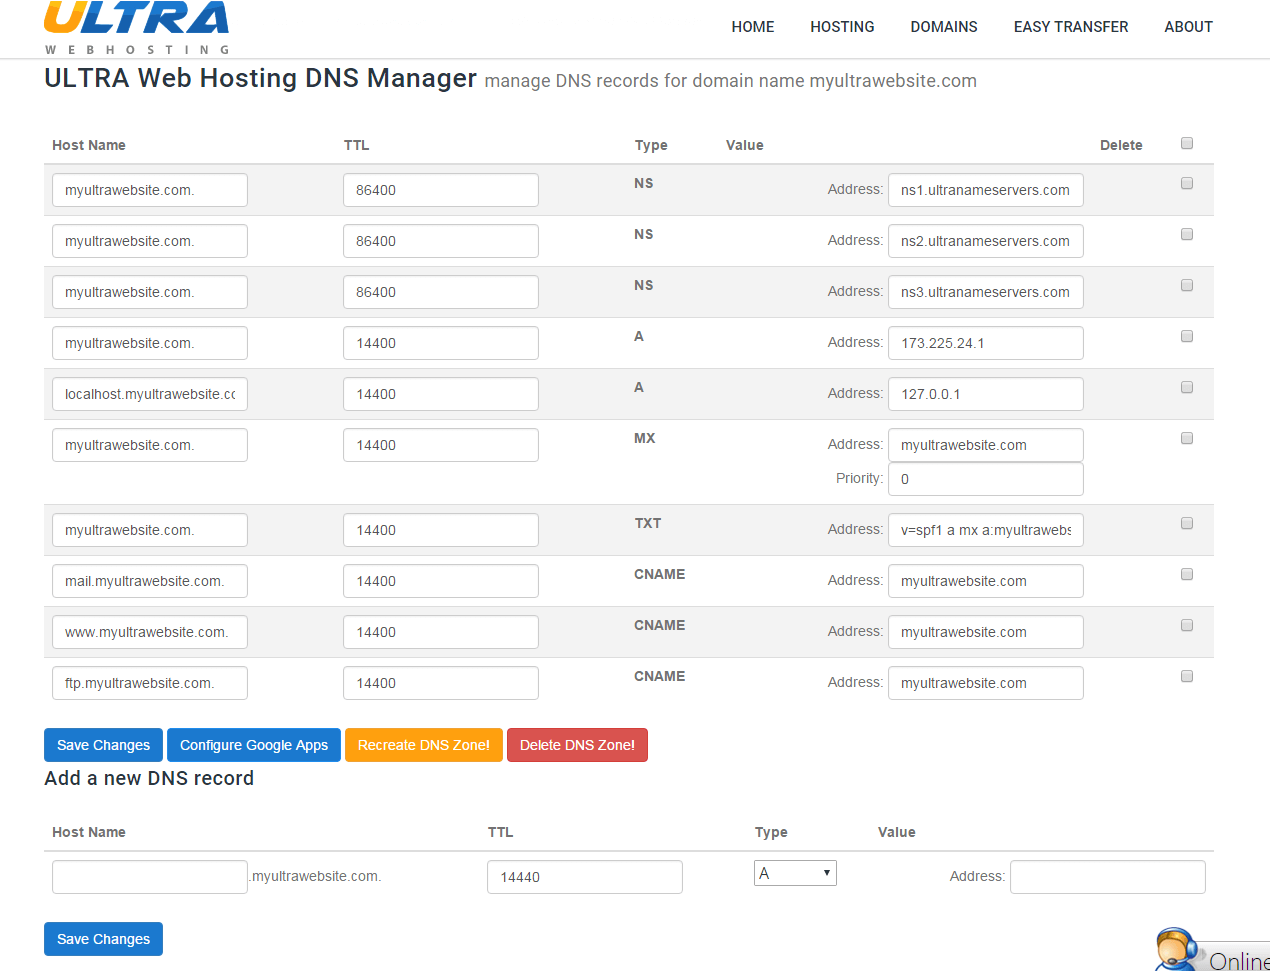Image resolution: width=1270 pixels, height=971 pixels.
Task: Edit the MX Priority field
Action: (986, 479)
